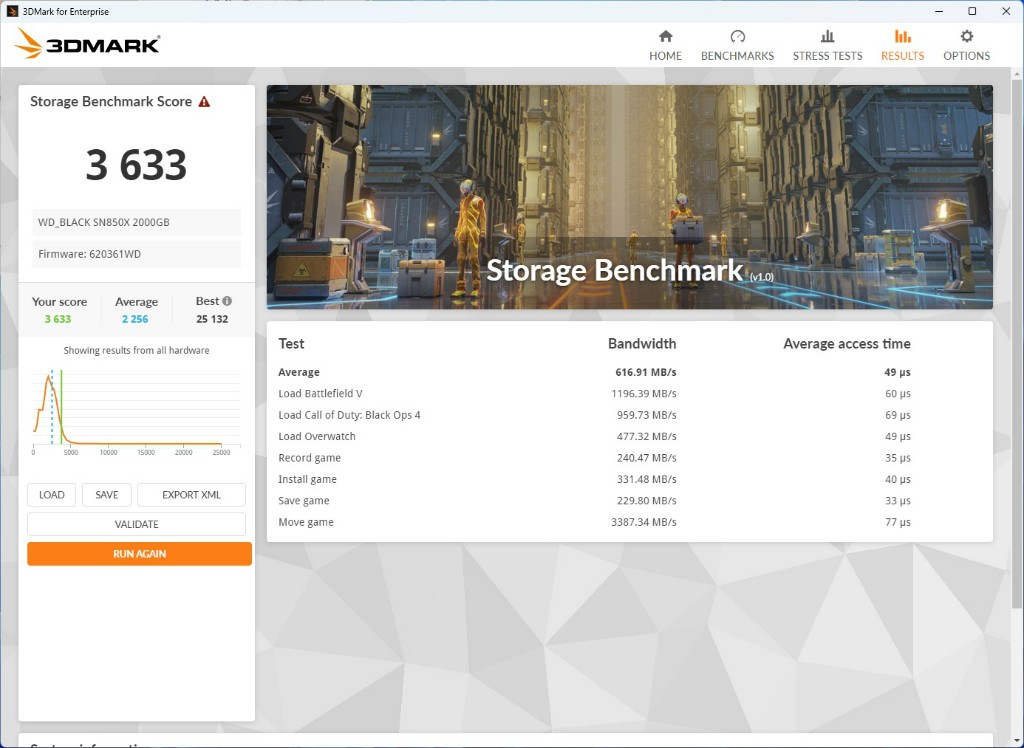Export the result as XML
The height and width of the screenshot is (748, 1024).
tap(191, 494)
